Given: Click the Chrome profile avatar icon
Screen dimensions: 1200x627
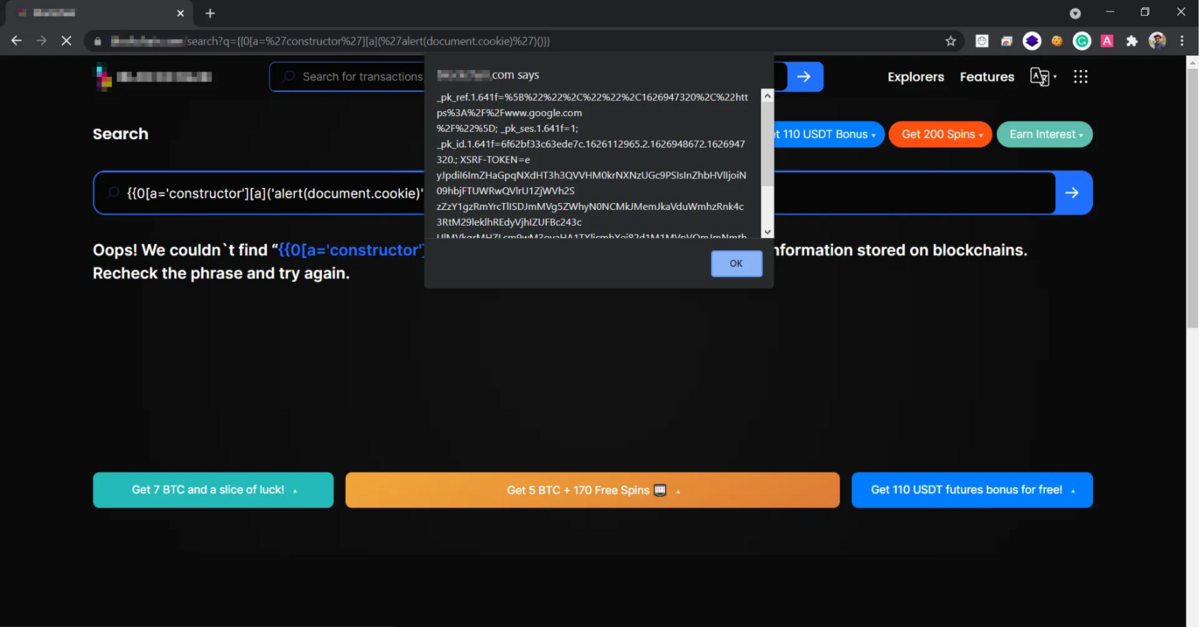Looking at the screenshot, I should tap(1157, 41).
